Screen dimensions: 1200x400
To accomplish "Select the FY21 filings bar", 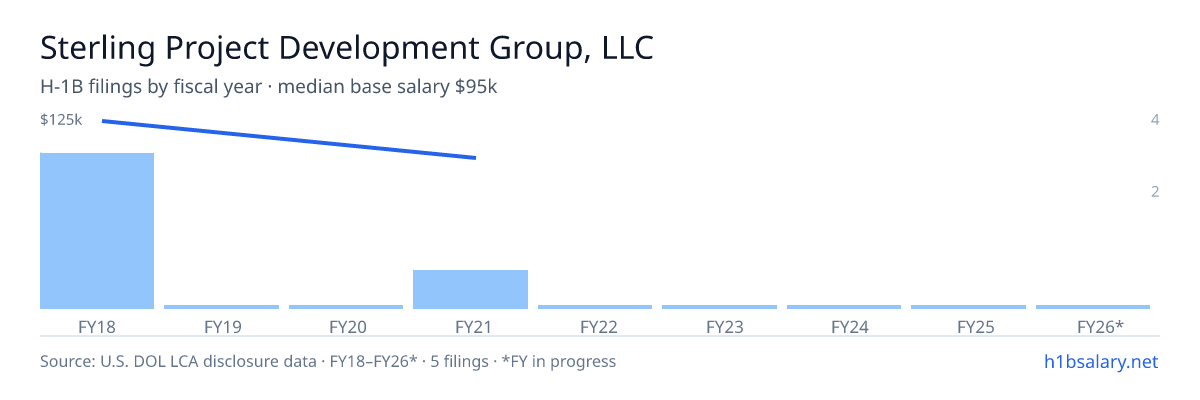I will click(x=470, y=289).
